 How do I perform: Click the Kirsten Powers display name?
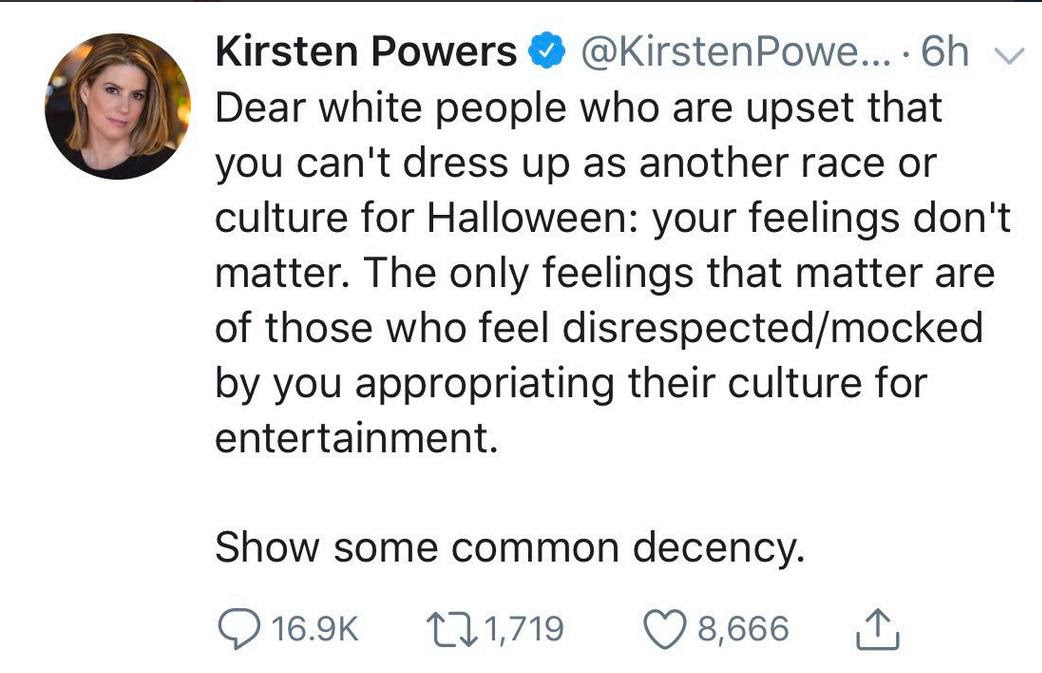366,53
